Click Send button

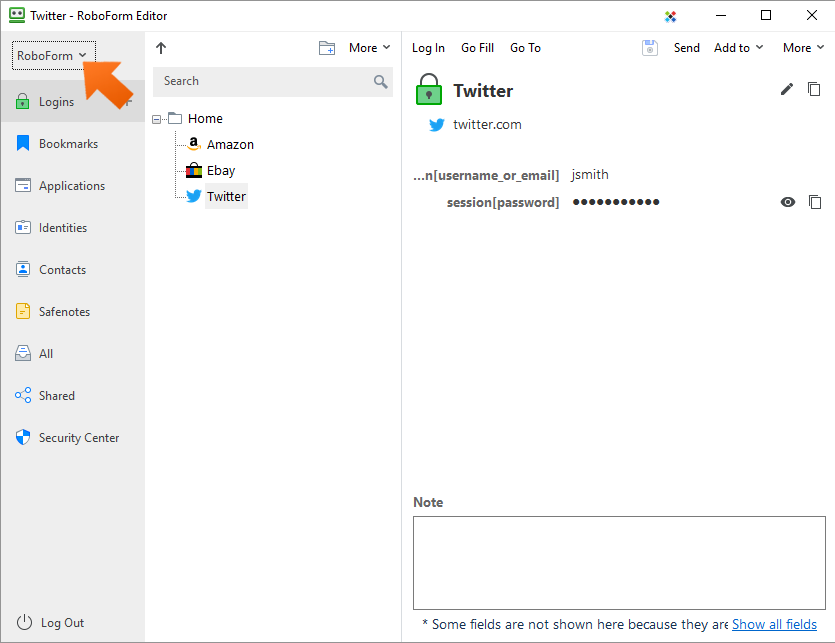(x=686, y=48)
